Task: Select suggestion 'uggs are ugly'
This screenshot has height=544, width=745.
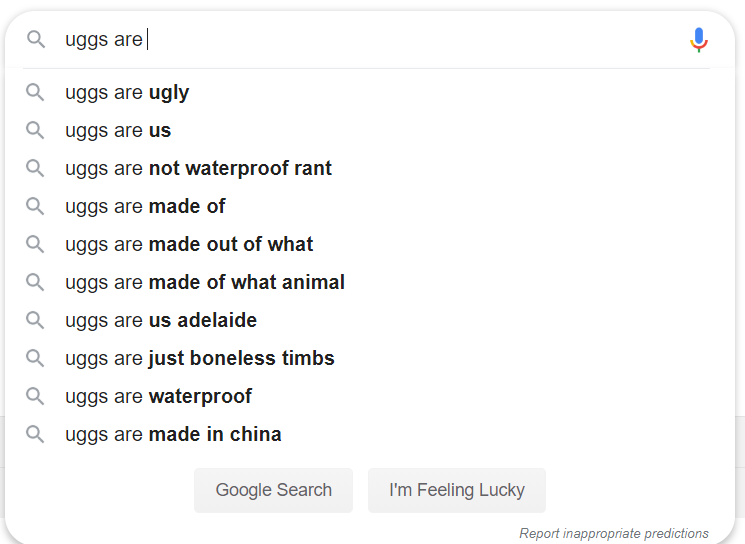Action: pos(127,93)
